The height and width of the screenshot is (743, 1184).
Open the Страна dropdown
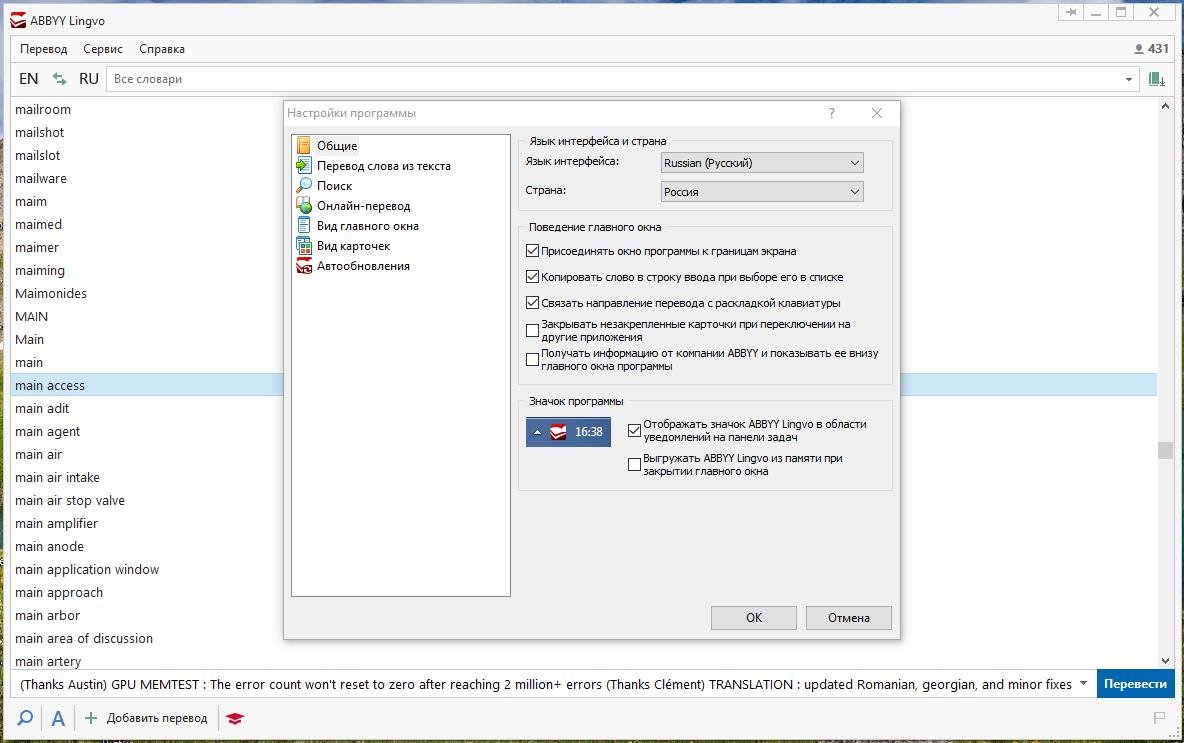(762, 192)
